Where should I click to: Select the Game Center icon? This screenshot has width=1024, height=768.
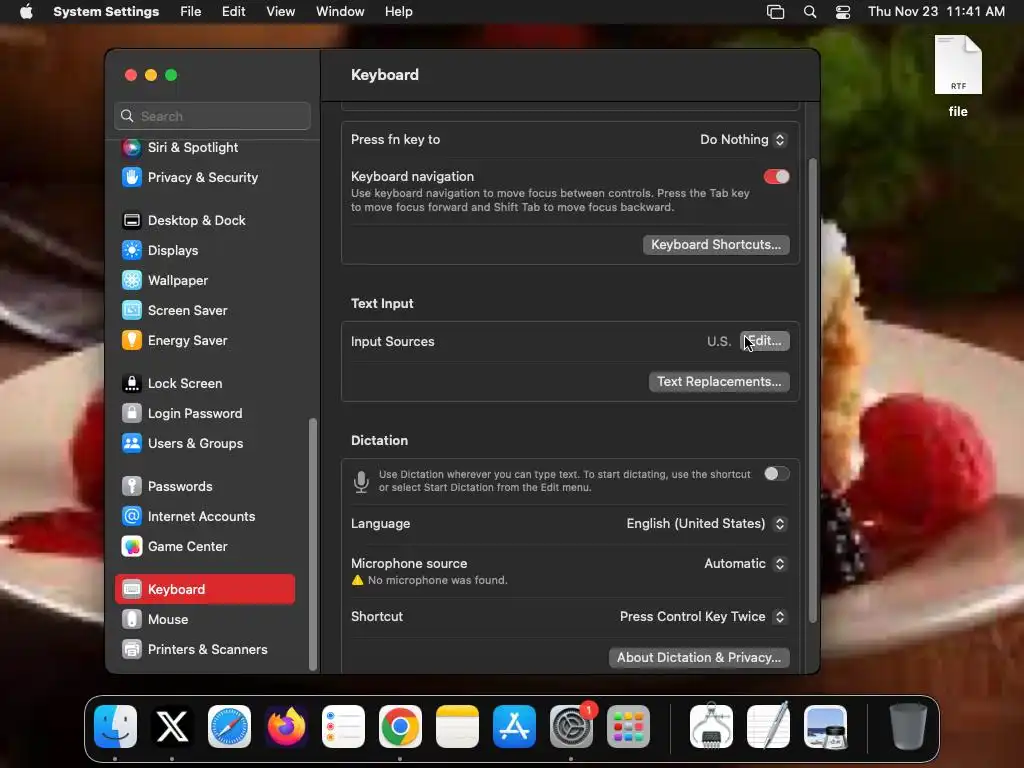(x=132, y=547)
